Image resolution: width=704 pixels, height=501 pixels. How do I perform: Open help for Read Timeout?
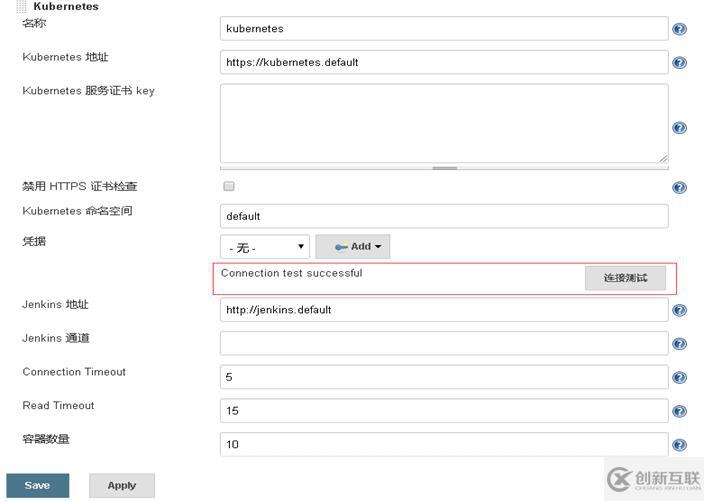[679, 411]
